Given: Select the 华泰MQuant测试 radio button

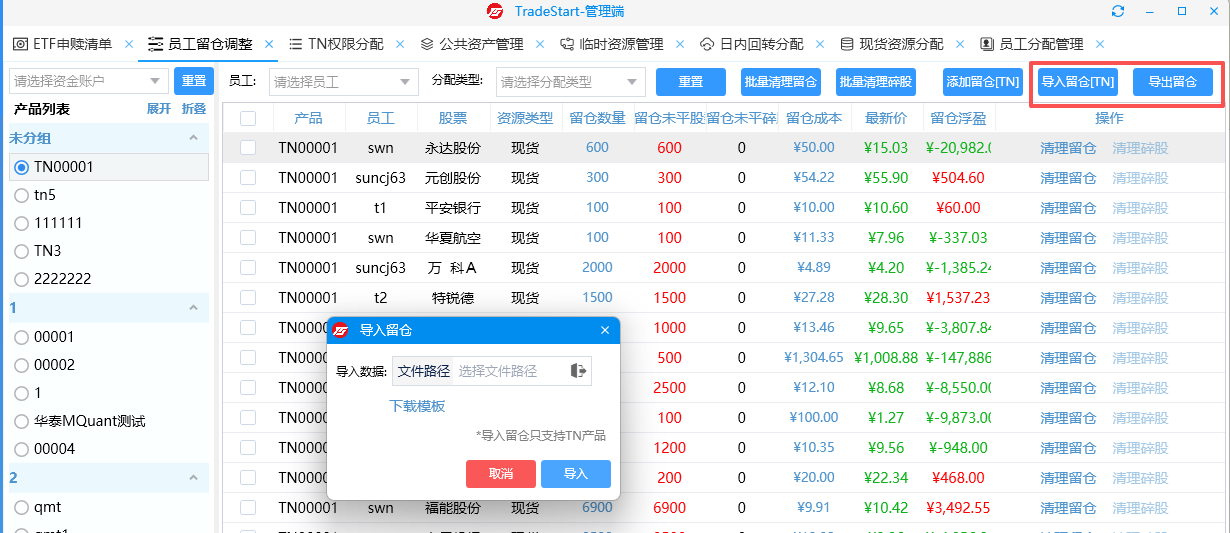Looking at the screenshot, I should 21,421.
